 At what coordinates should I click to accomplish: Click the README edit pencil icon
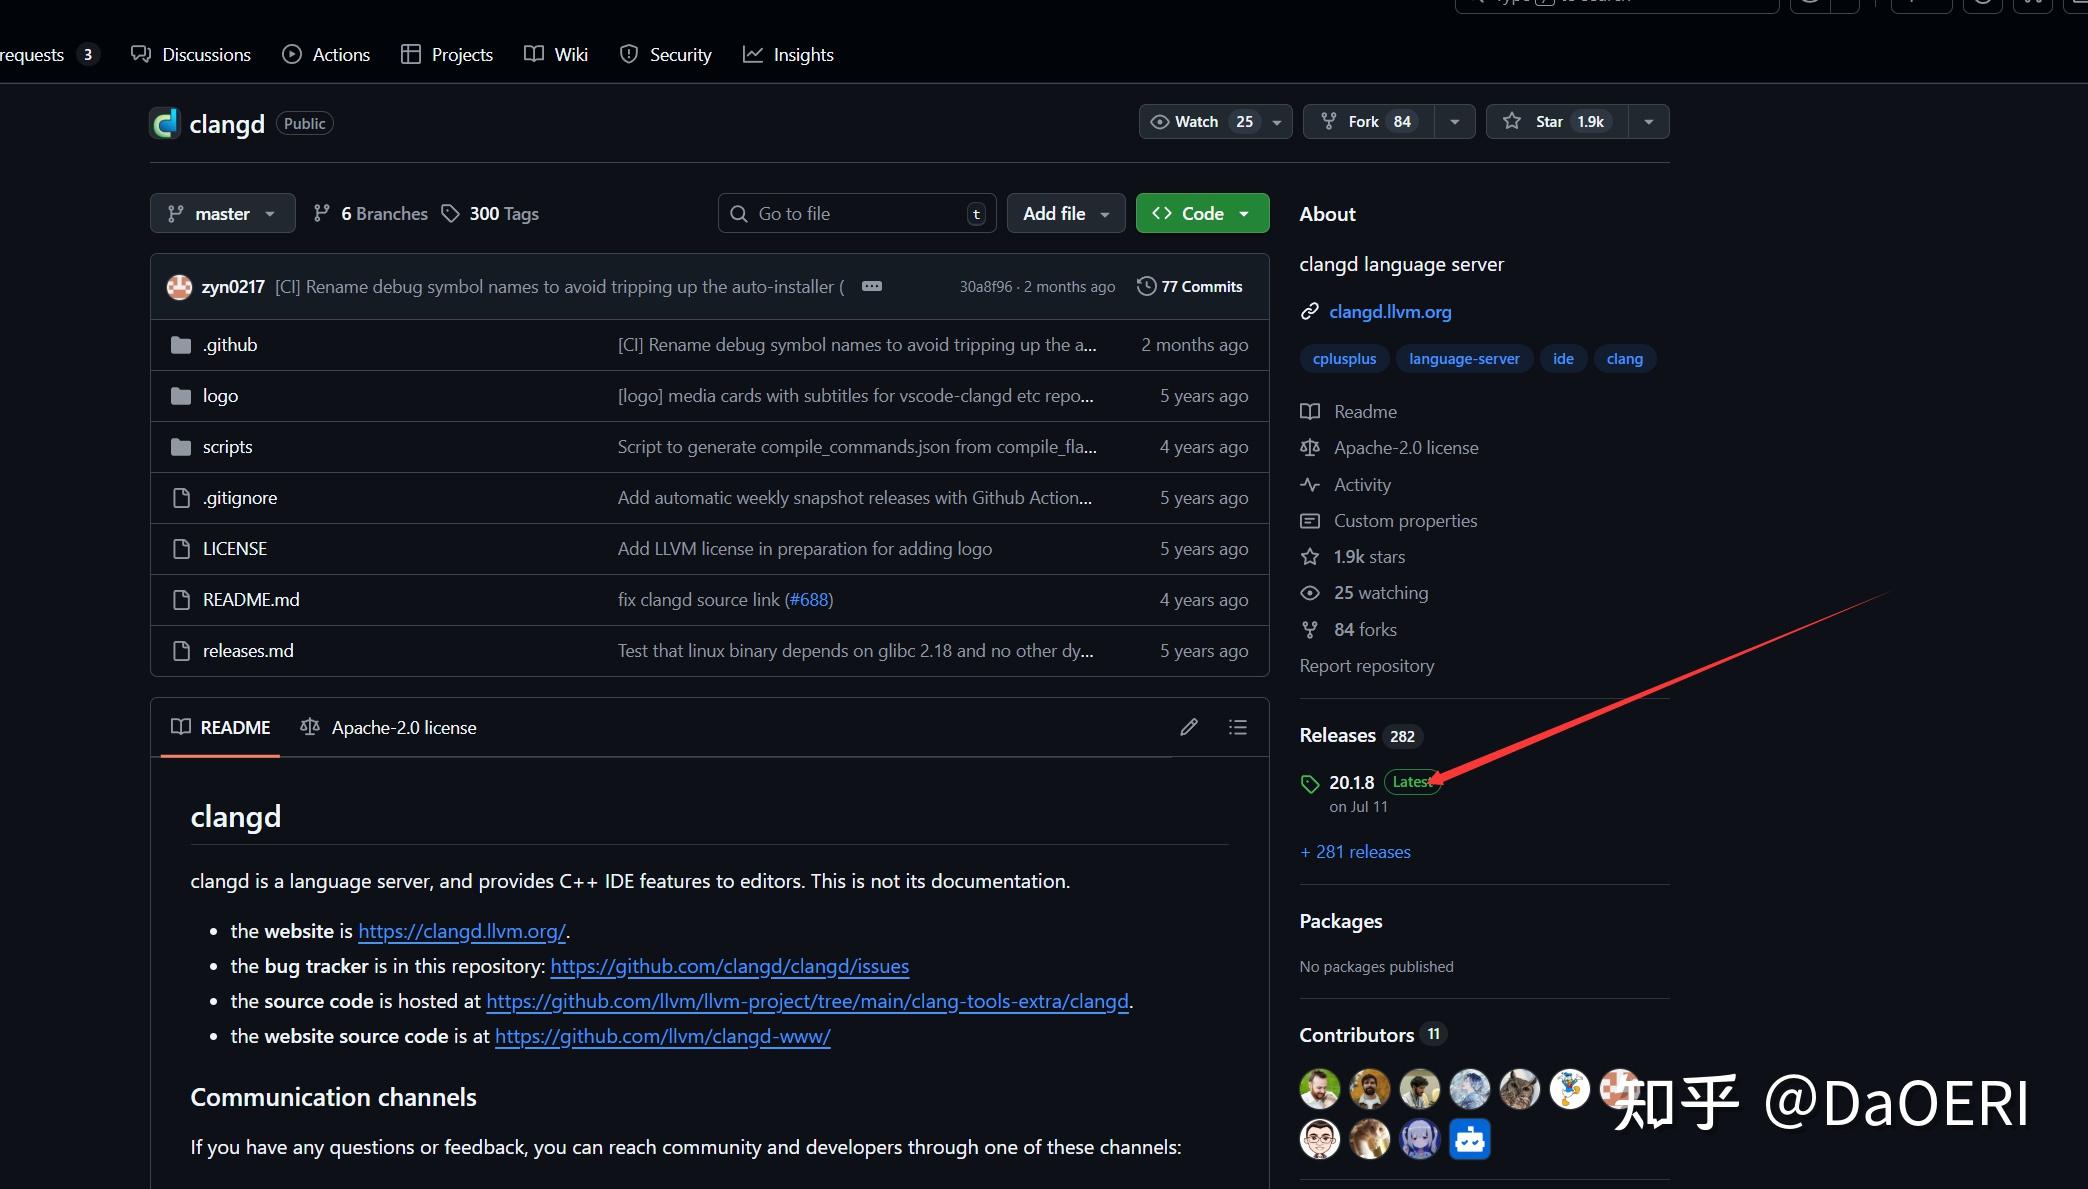(1188, 727)
